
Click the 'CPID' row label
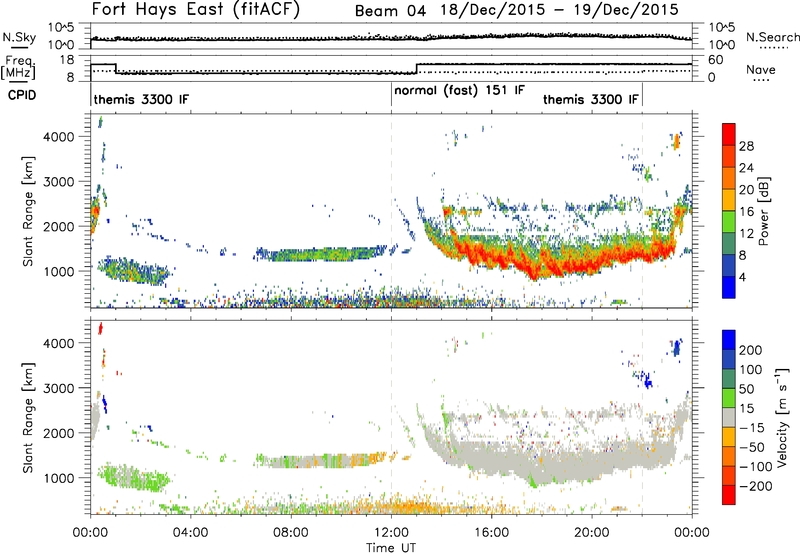click(x=22, y=95)
